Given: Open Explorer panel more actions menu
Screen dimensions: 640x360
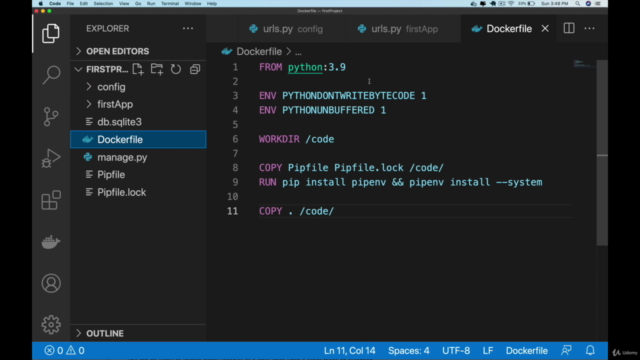Looking at the screenshot, I should tap(188, 29).
